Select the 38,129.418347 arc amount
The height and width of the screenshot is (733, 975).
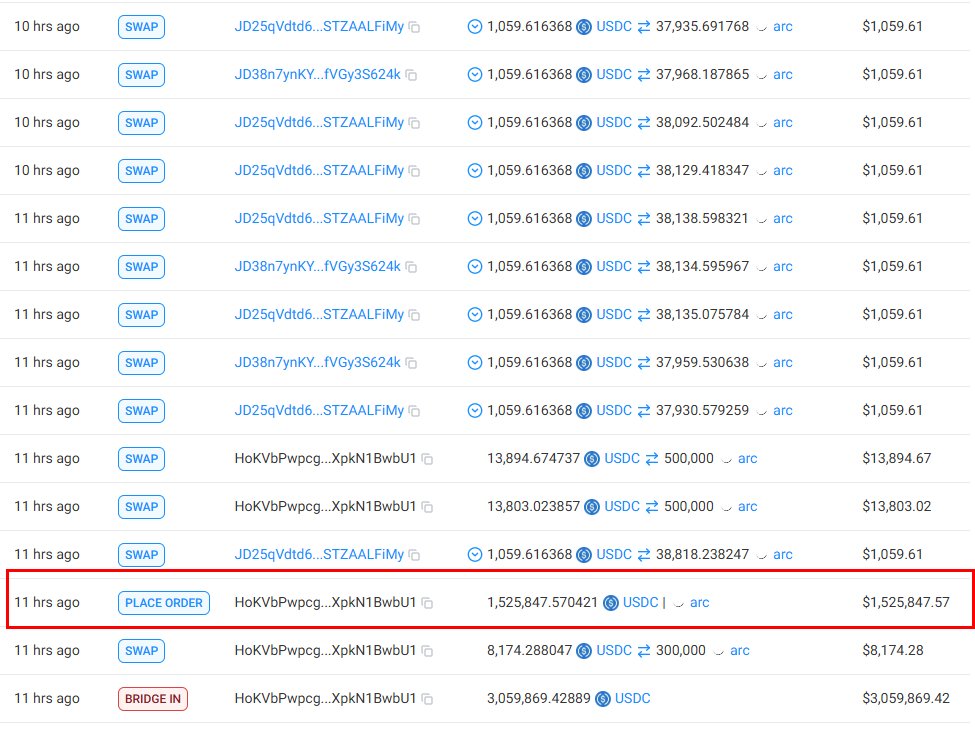(x=702, y=170)
